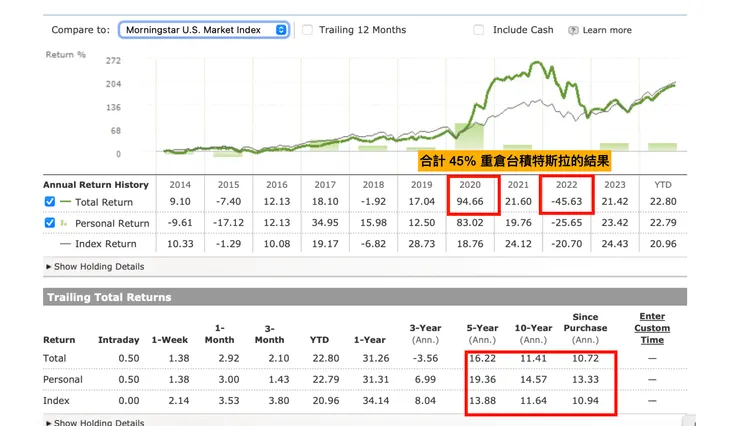Click the 34.95 Personal Return value
740x426 pixels.
(x=325, y=223)
